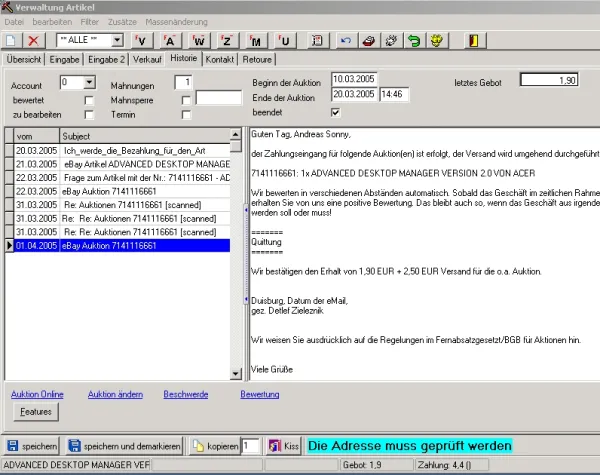Click the 'Beginn der Auktion' date field
The height and width of the screenshot is (475, 600).
point(353,78)
